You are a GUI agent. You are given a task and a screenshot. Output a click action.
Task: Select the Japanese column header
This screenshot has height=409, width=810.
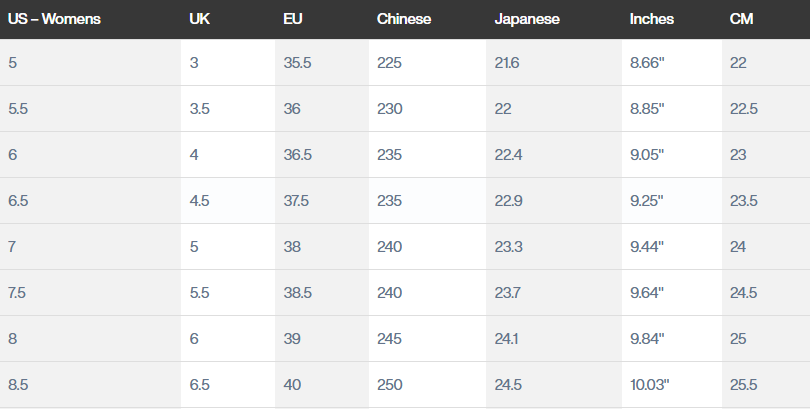pyautogui.click(x=527, y=19)
